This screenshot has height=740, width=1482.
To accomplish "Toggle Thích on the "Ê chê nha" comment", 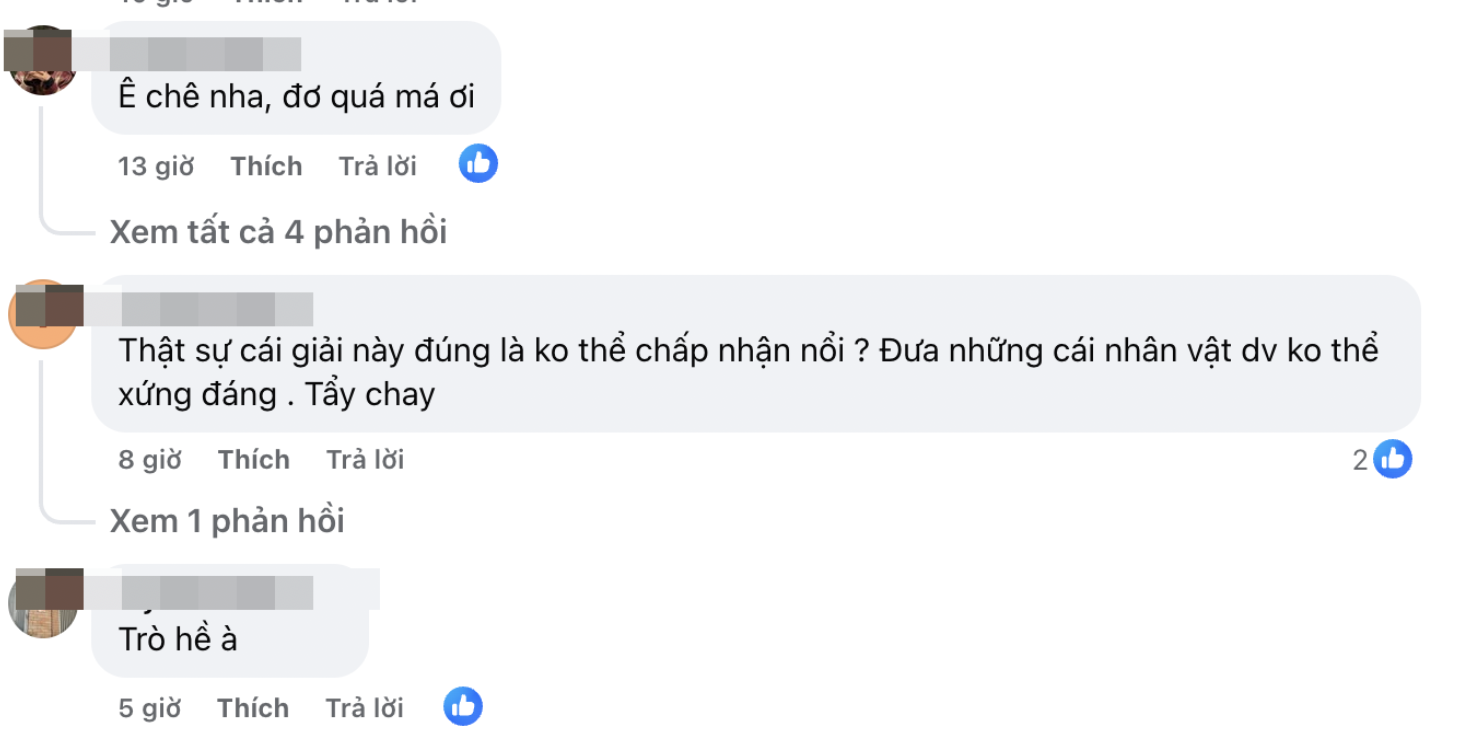I will [266, 166].
